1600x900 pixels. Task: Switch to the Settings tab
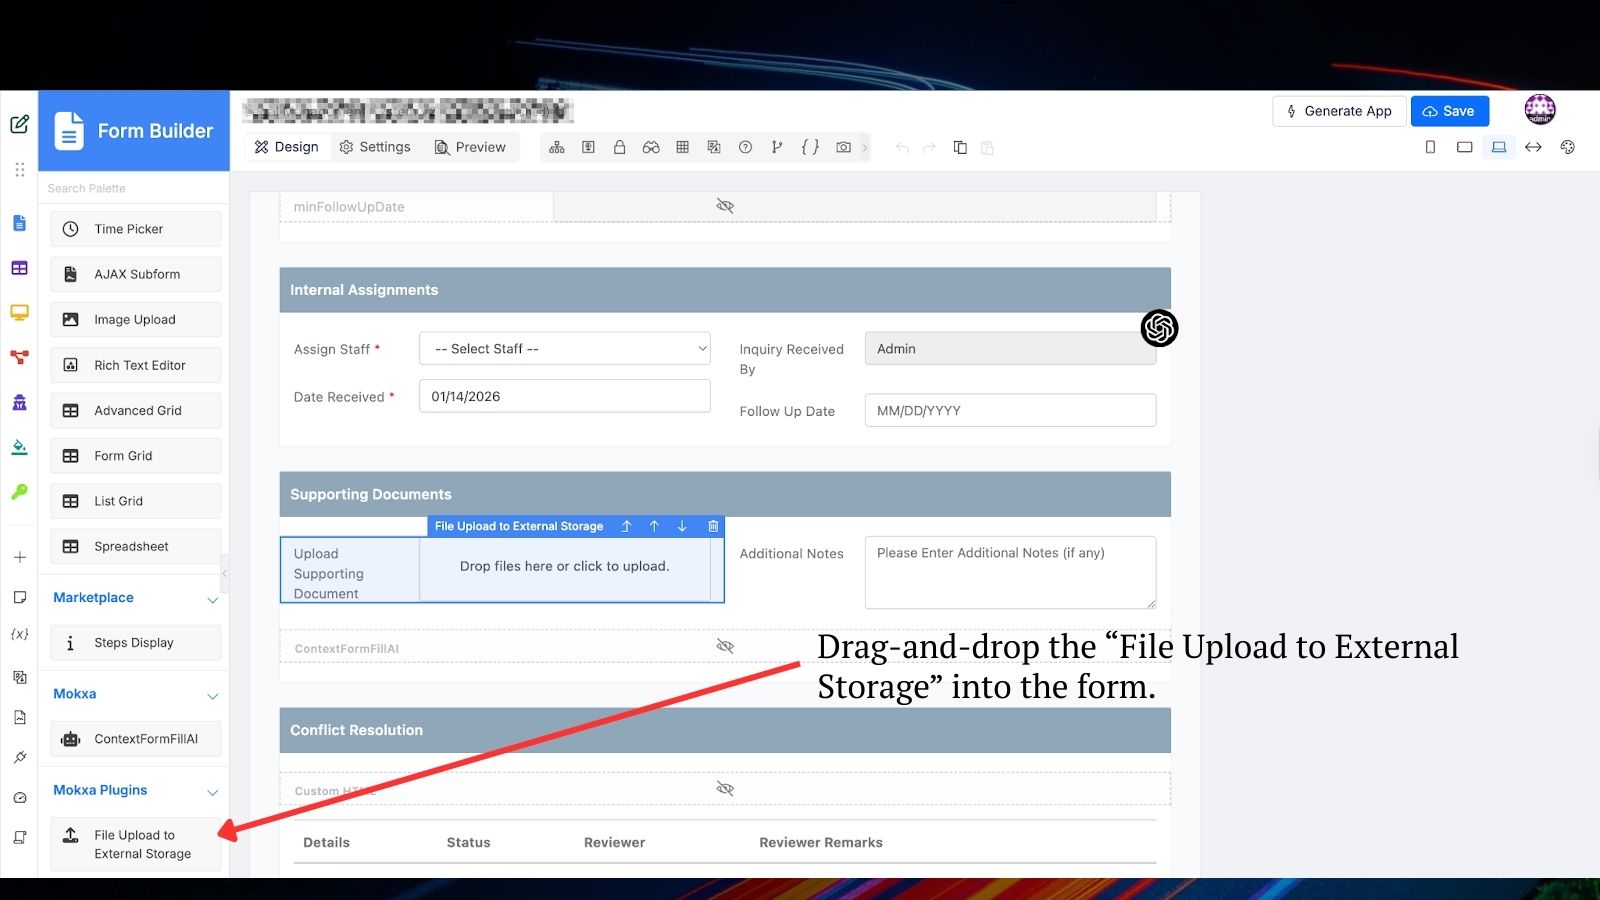[375, 147]
